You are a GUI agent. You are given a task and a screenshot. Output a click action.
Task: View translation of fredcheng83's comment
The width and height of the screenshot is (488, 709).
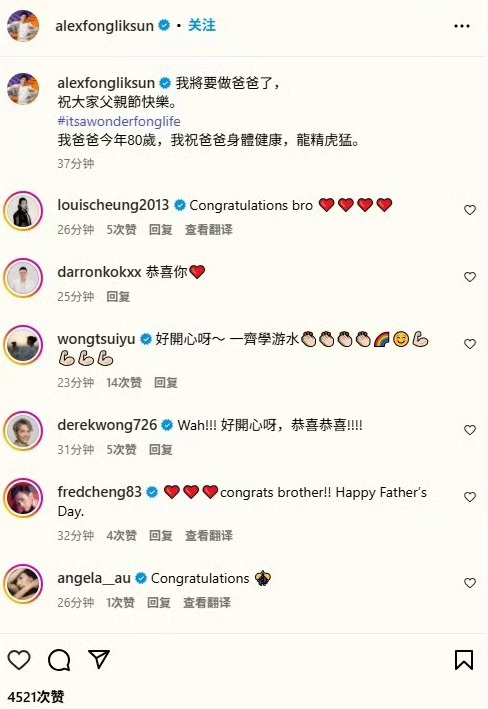[208, 536]
